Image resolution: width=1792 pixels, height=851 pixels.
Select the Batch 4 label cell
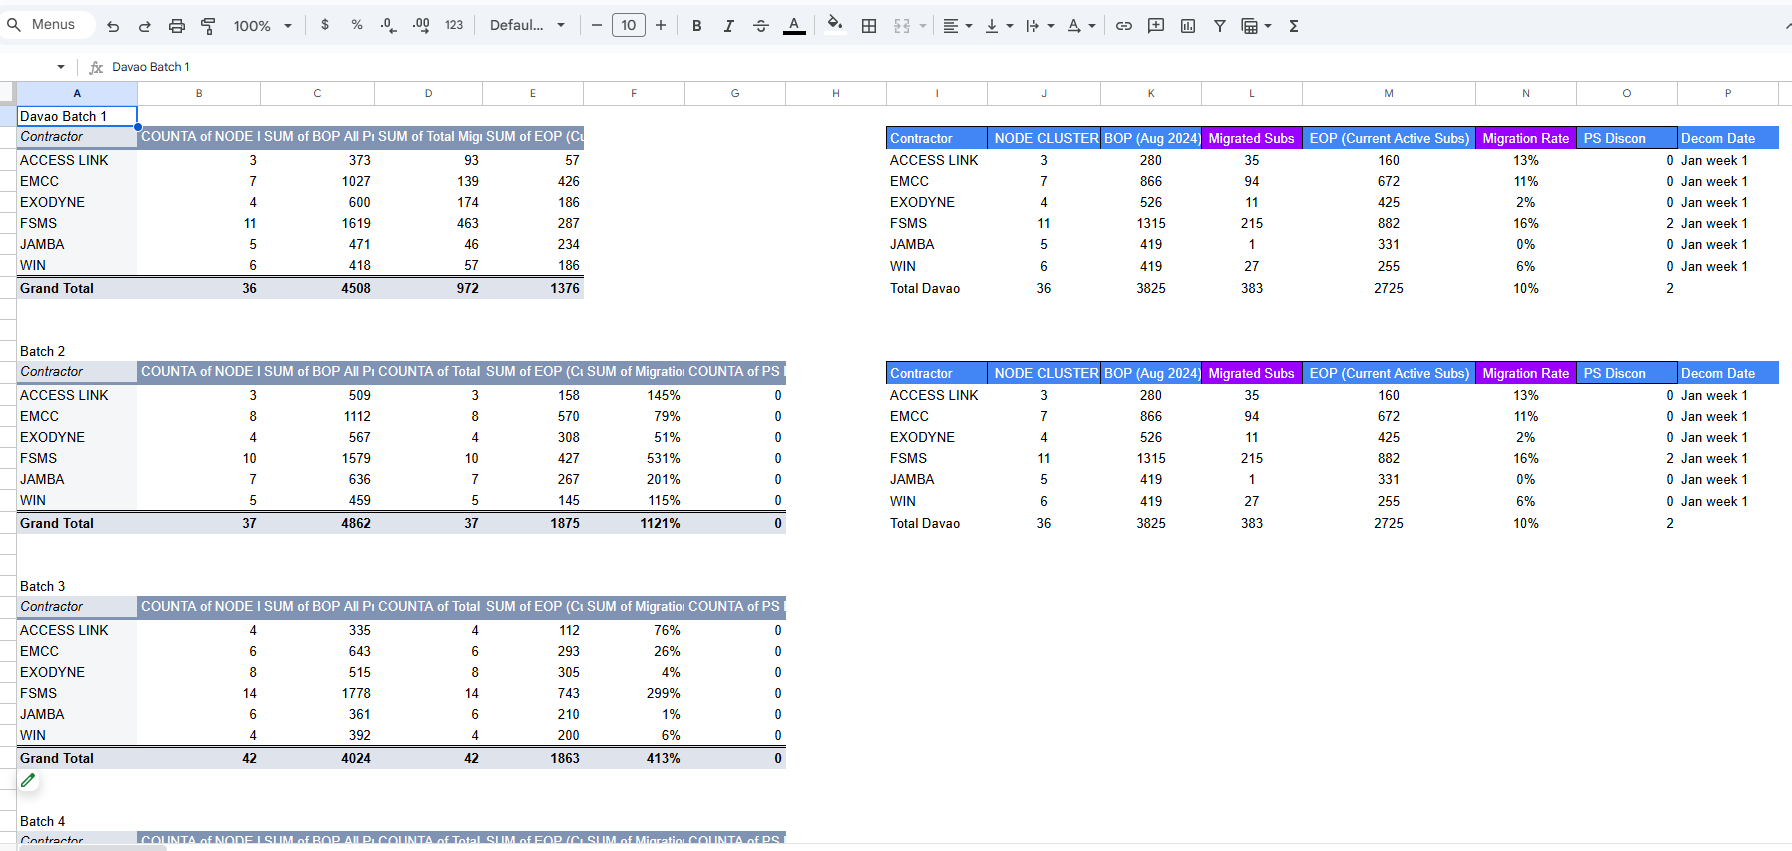pos(77,821)
